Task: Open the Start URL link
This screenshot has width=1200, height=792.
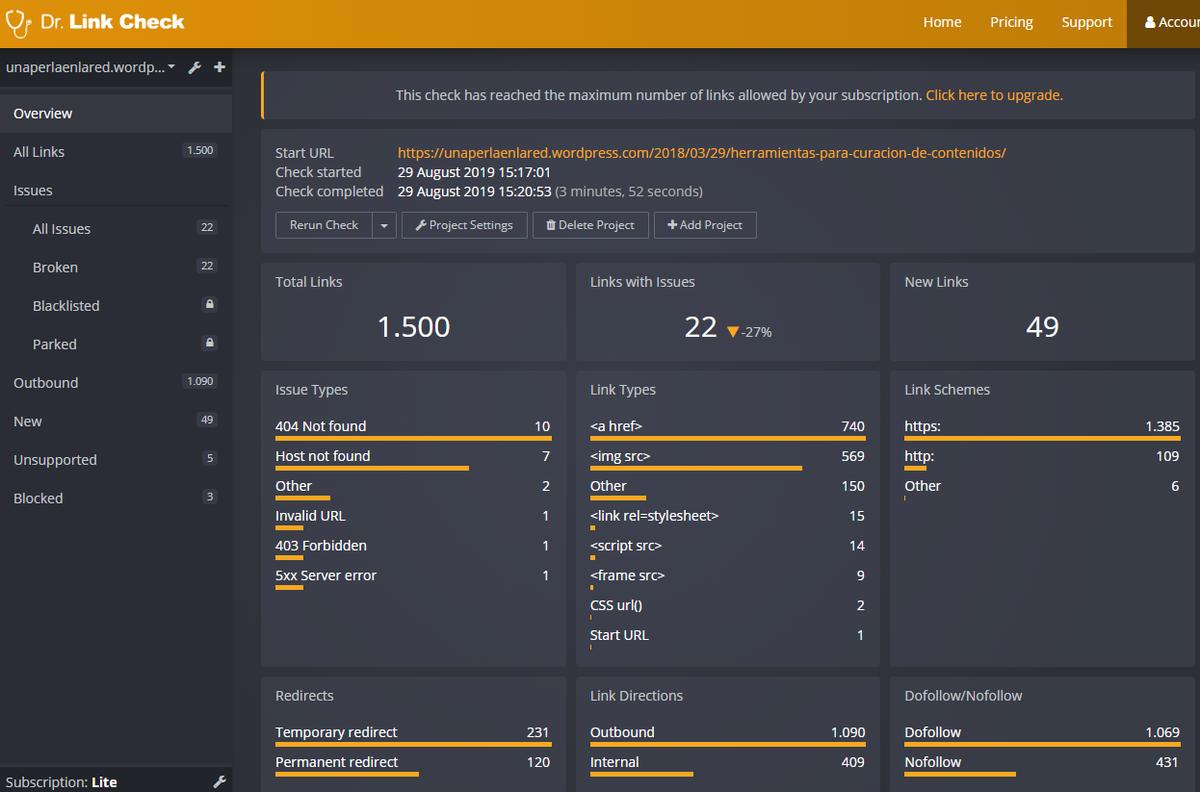Action: pyautogui.click(x=701, y=153)
